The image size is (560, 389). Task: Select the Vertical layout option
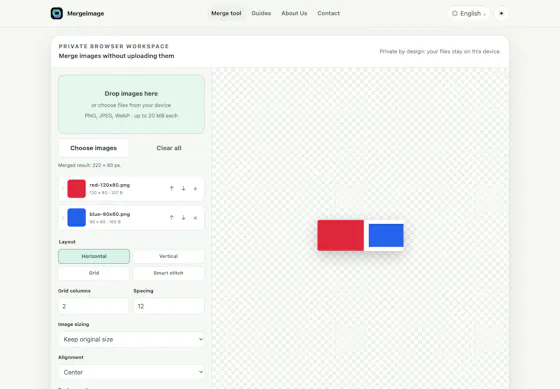pyautogui.click(x=169, y=256)
